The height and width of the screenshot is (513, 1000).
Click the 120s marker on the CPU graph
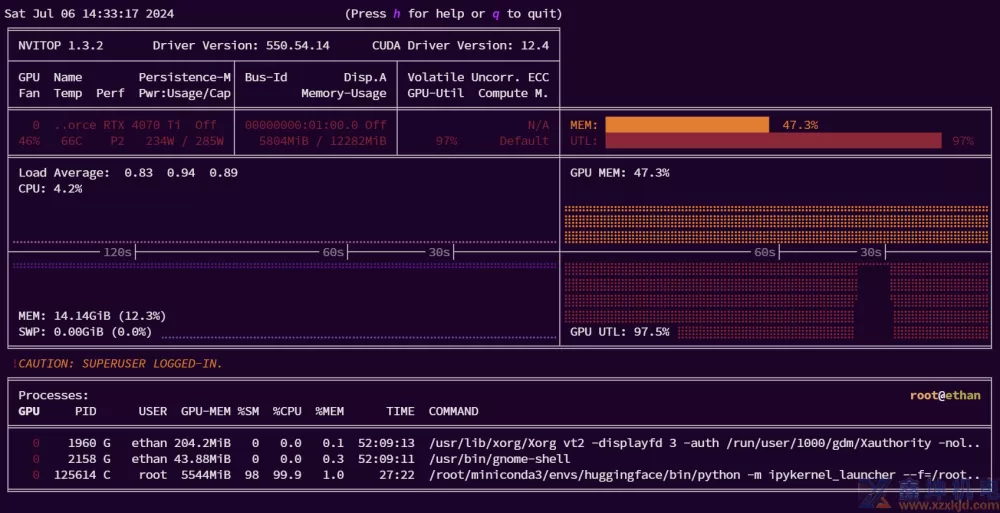pyautogui.click(x=117, y=253)
